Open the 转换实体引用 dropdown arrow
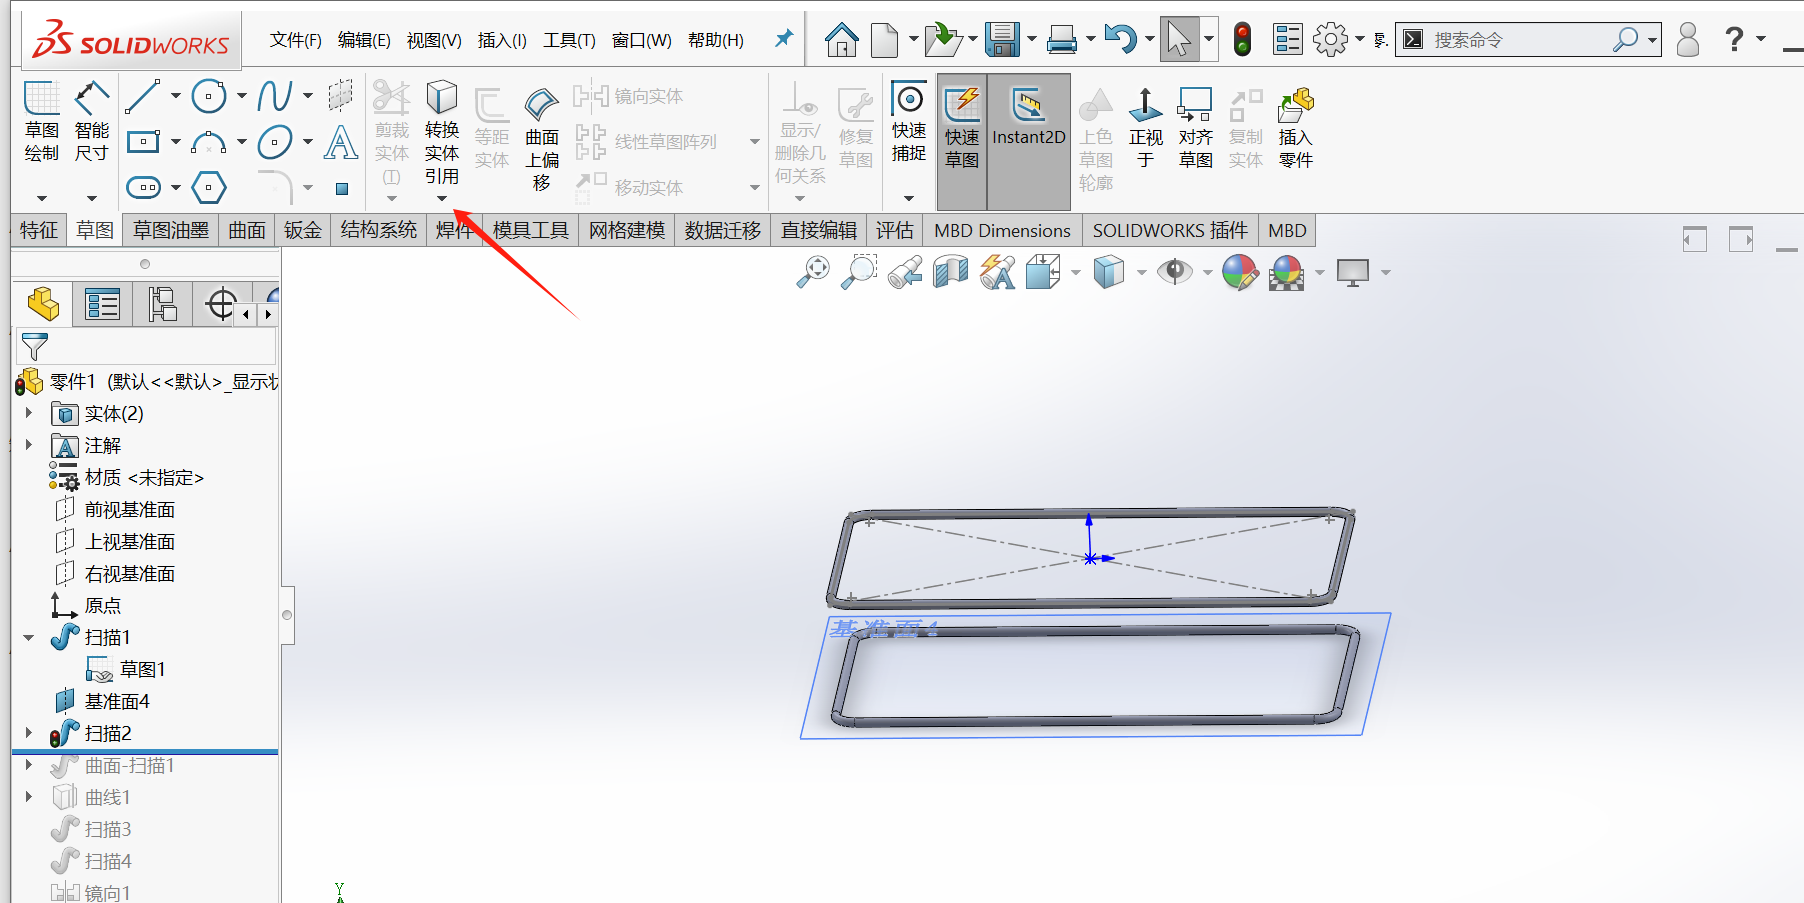1804x903 pixels. [442, 198]
